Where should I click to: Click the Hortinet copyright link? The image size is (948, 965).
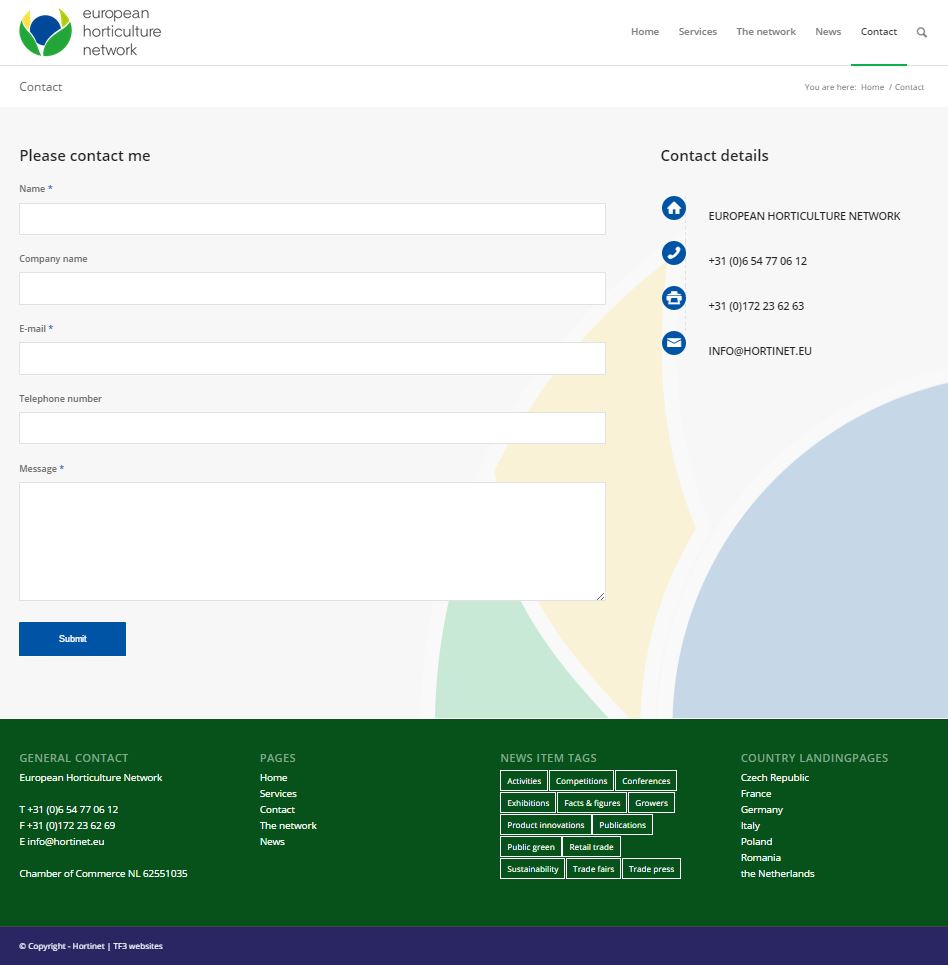coord(88,946)
